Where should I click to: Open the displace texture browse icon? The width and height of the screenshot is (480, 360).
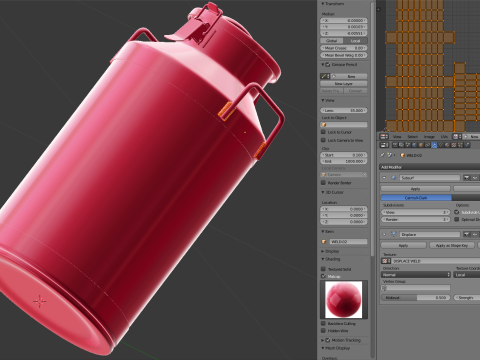[x=386, y=261]
